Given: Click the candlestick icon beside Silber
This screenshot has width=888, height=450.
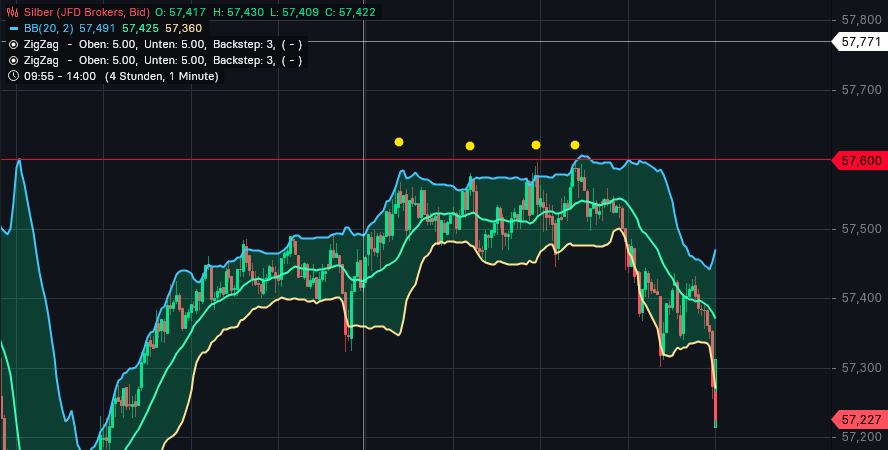Looking at the screenshot, I should pos(13,12).
